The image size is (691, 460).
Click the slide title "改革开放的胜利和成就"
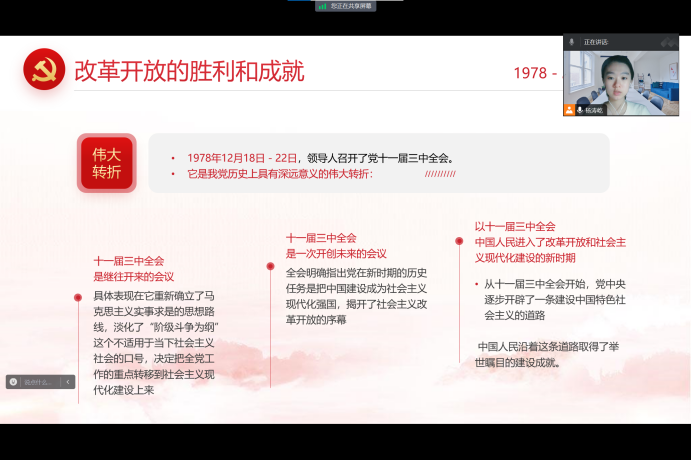pos(189,72)
